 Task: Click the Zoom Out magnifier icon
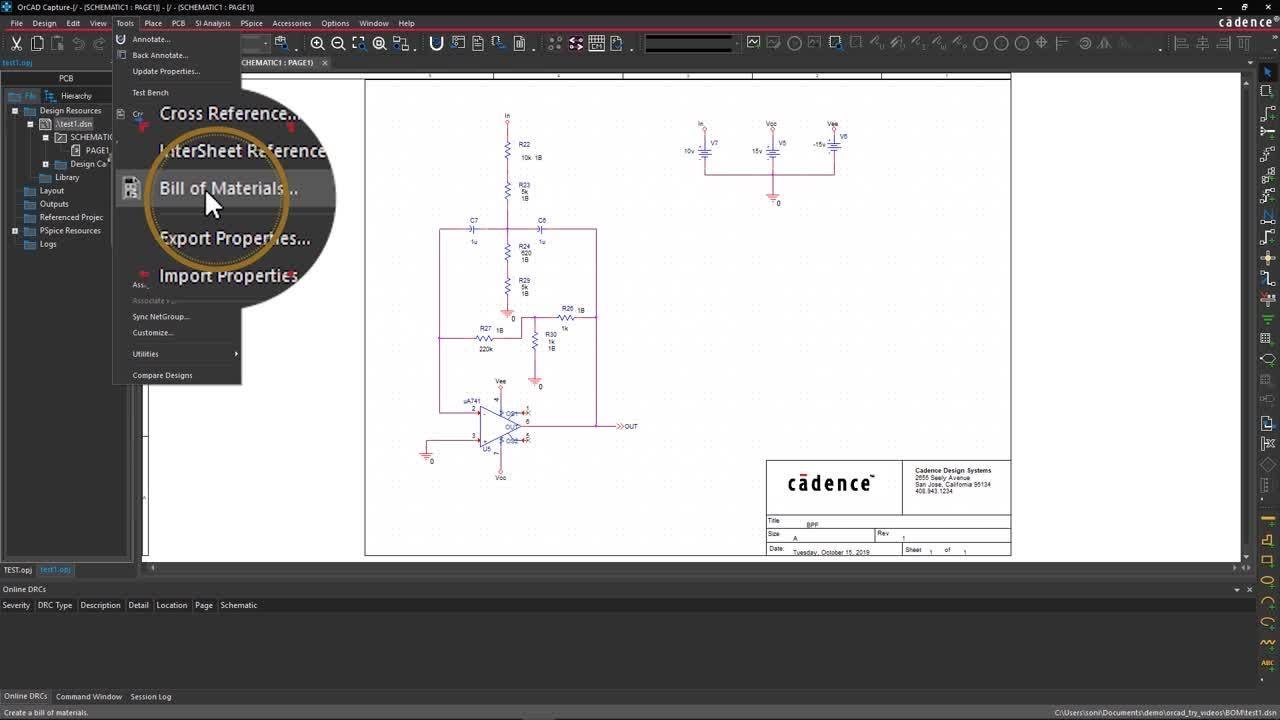[338, 43]
